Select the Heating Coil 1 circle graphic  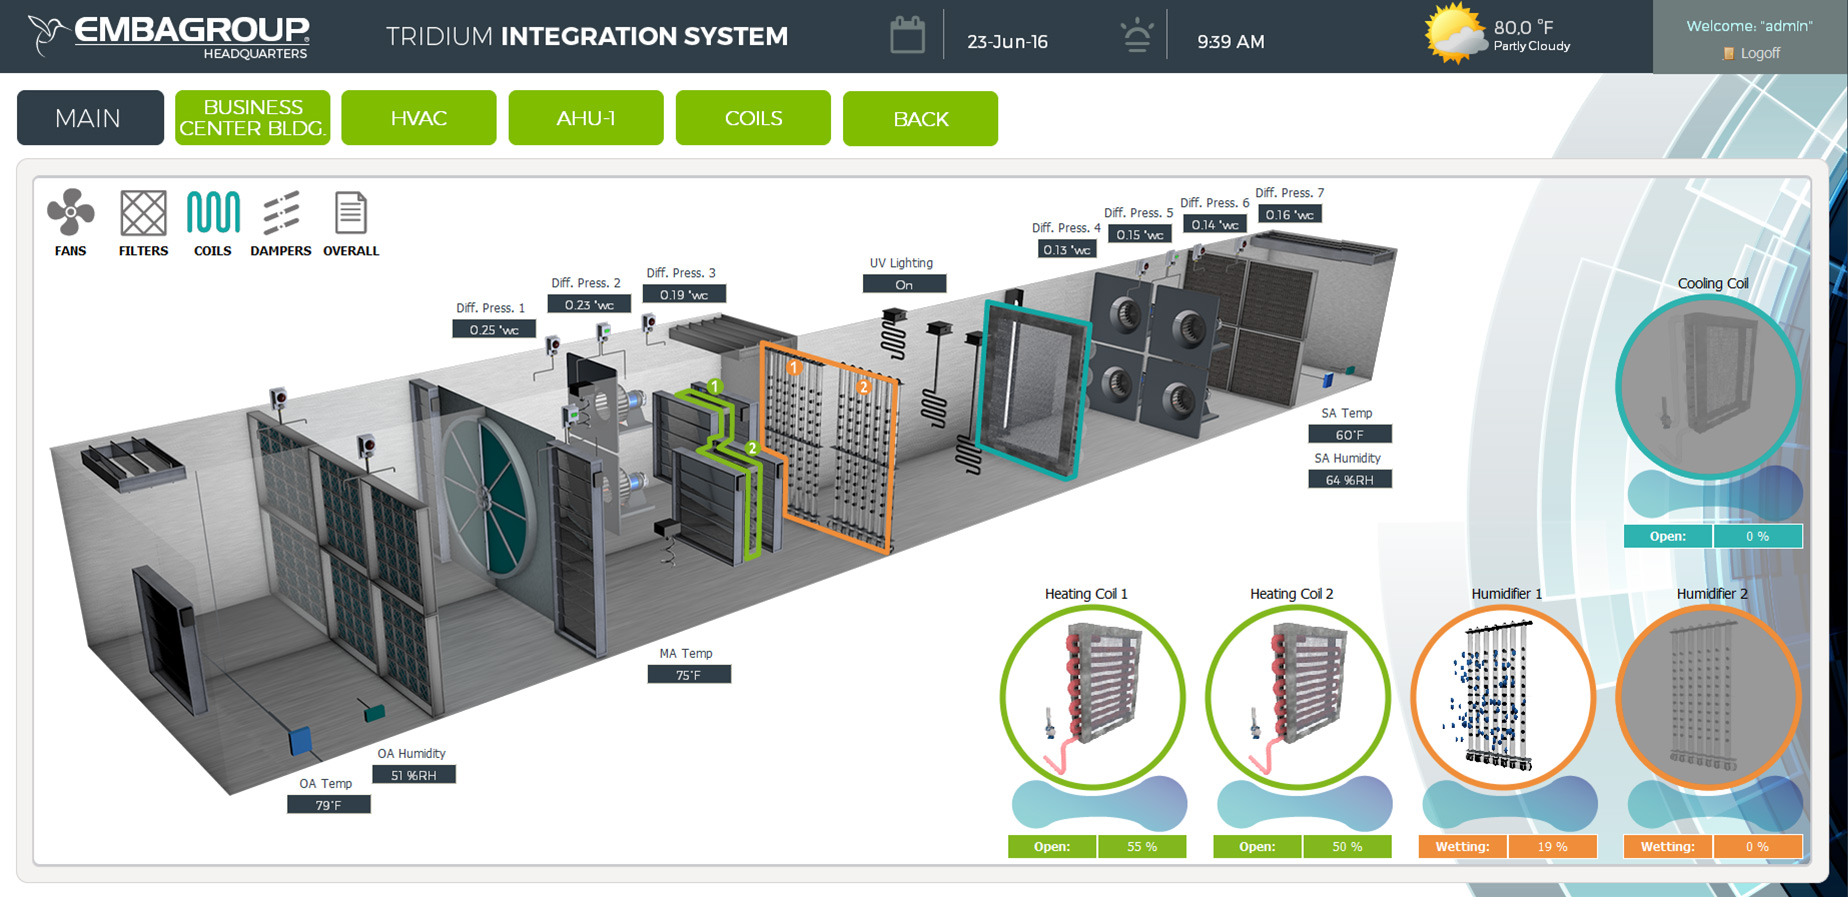(1093, 697)
